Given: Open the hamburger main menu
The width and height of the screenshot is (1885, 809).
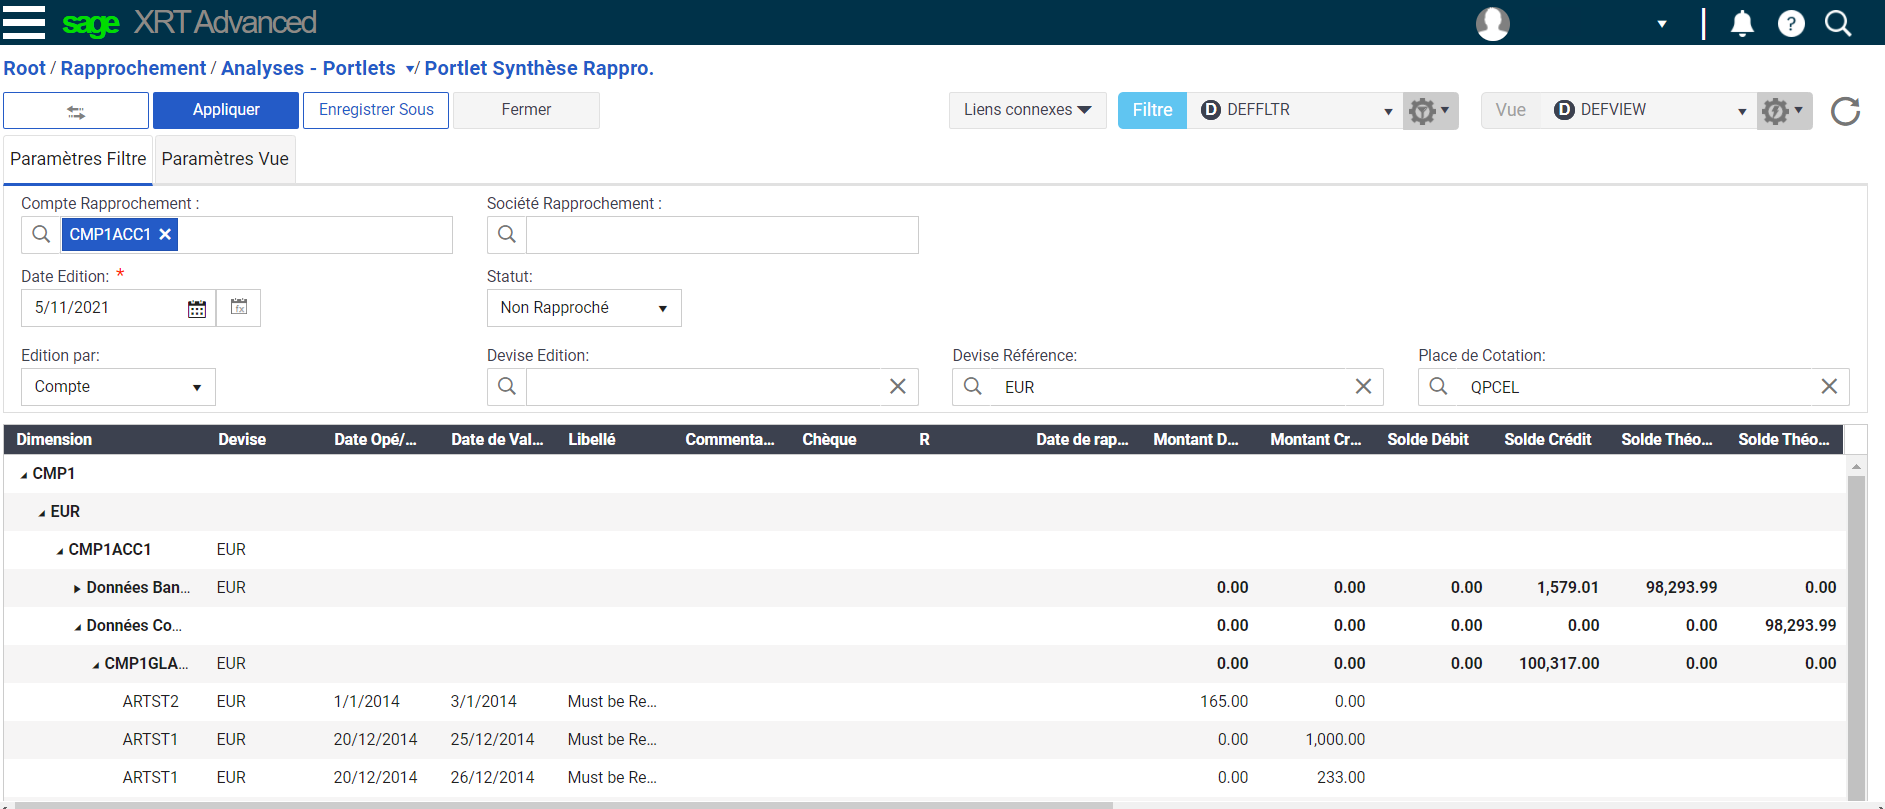Looking at the screenshot, I should coord(24,22).
